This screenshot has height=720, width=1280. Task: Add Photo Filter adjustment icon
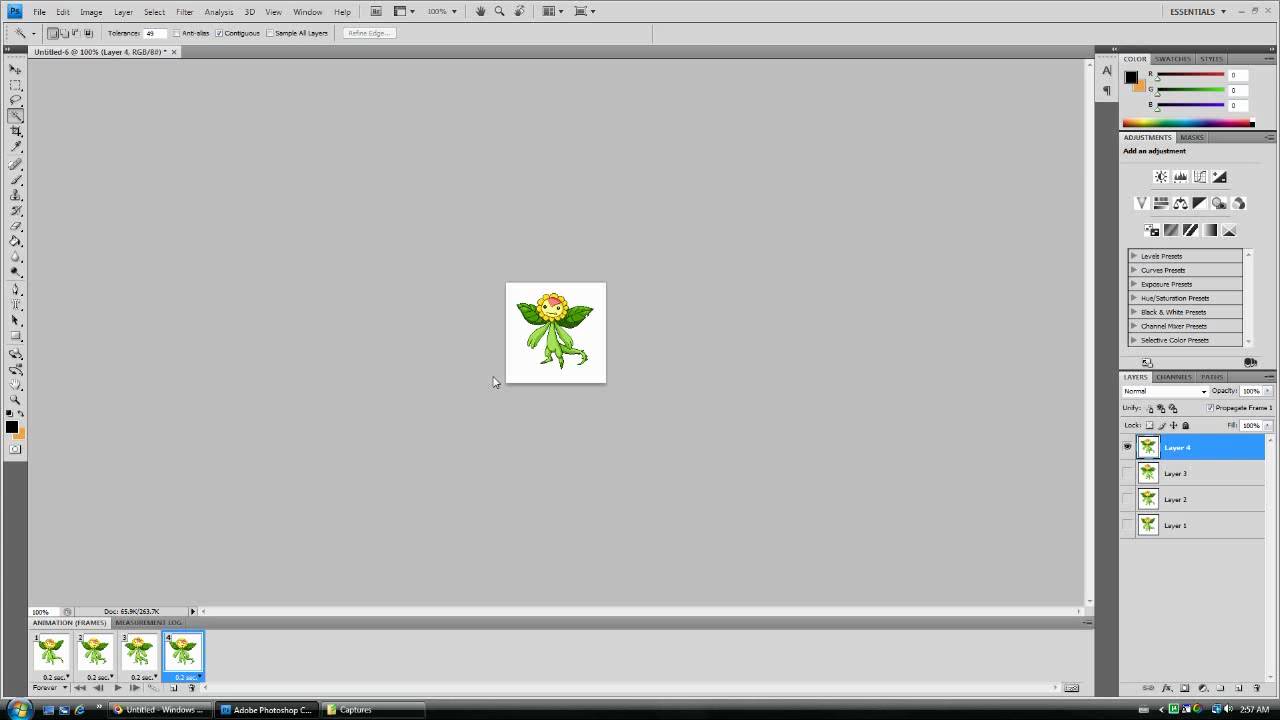point(1219,203)
